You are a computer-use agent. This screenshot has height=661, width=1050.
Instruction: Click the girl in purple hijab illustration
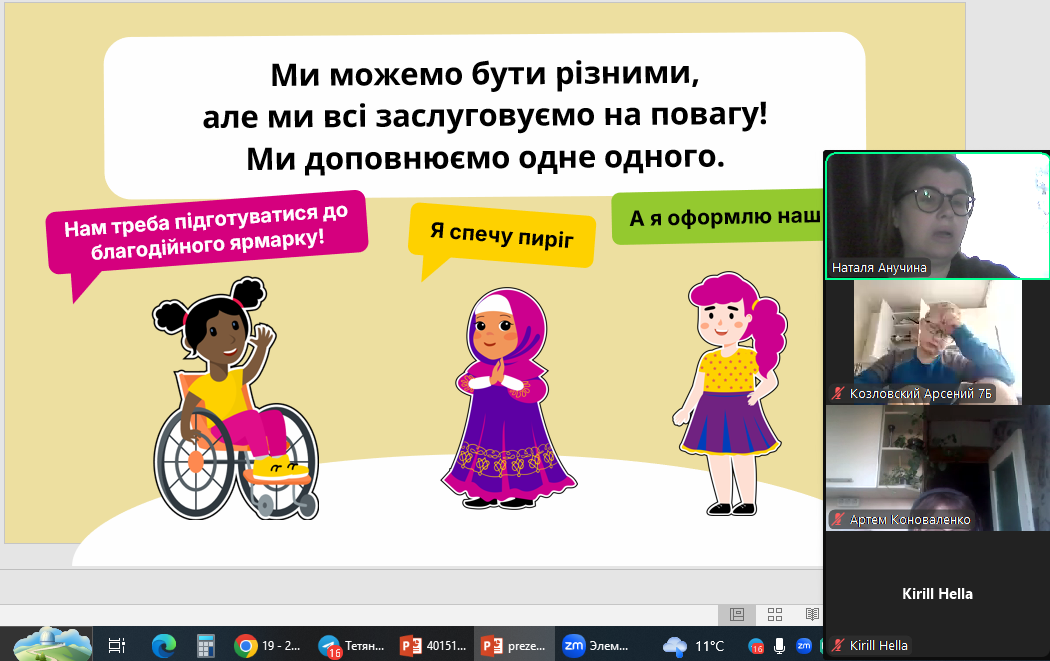click(x=508, y=398)
